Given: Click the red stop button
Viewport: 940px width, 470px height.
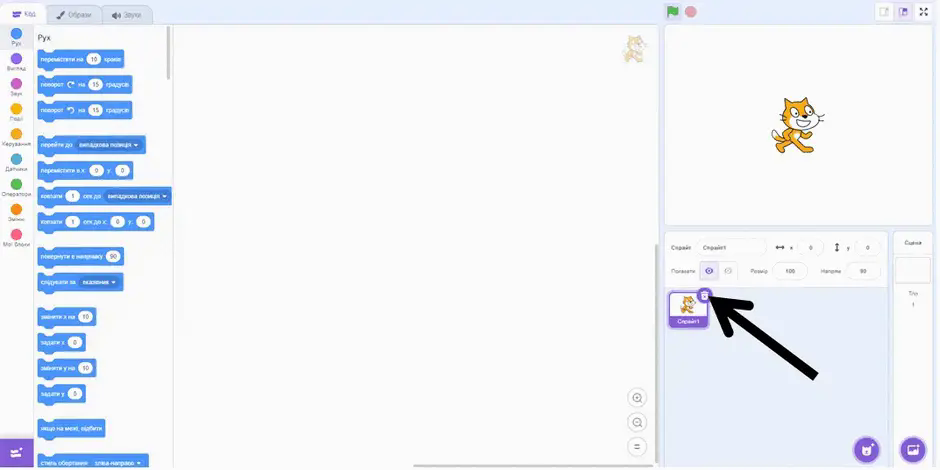Looking at the screenshot, I should click(x=691, y=11).
